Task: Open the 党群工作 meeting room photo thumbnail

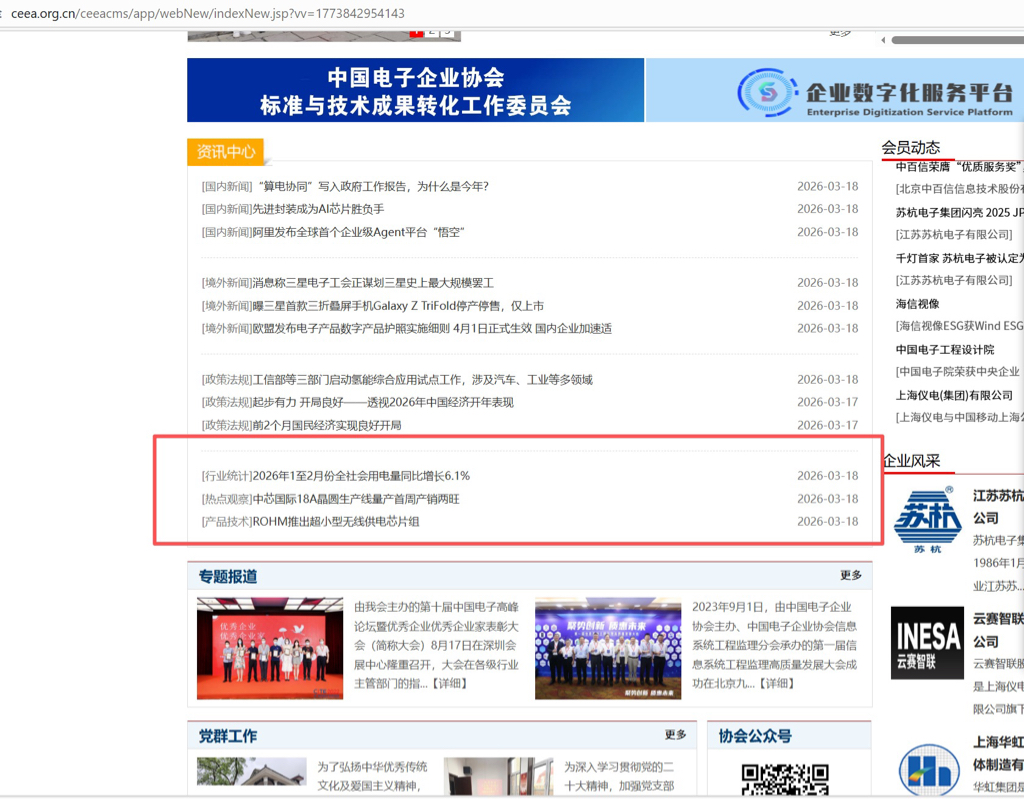Action: tap(498, 776)
